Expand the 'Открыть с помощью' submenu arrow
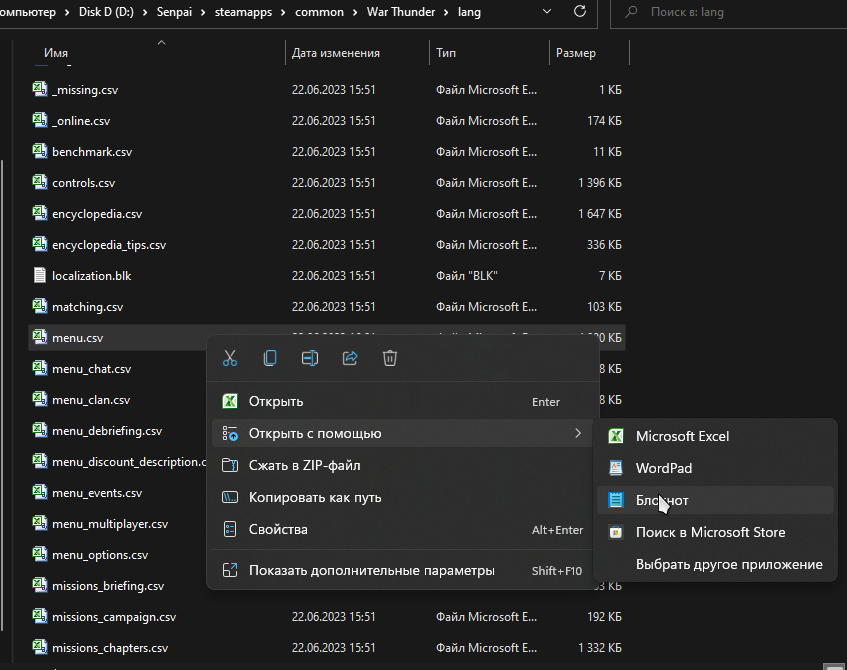Viewport: 847px width, 670px height. (577, 433)
